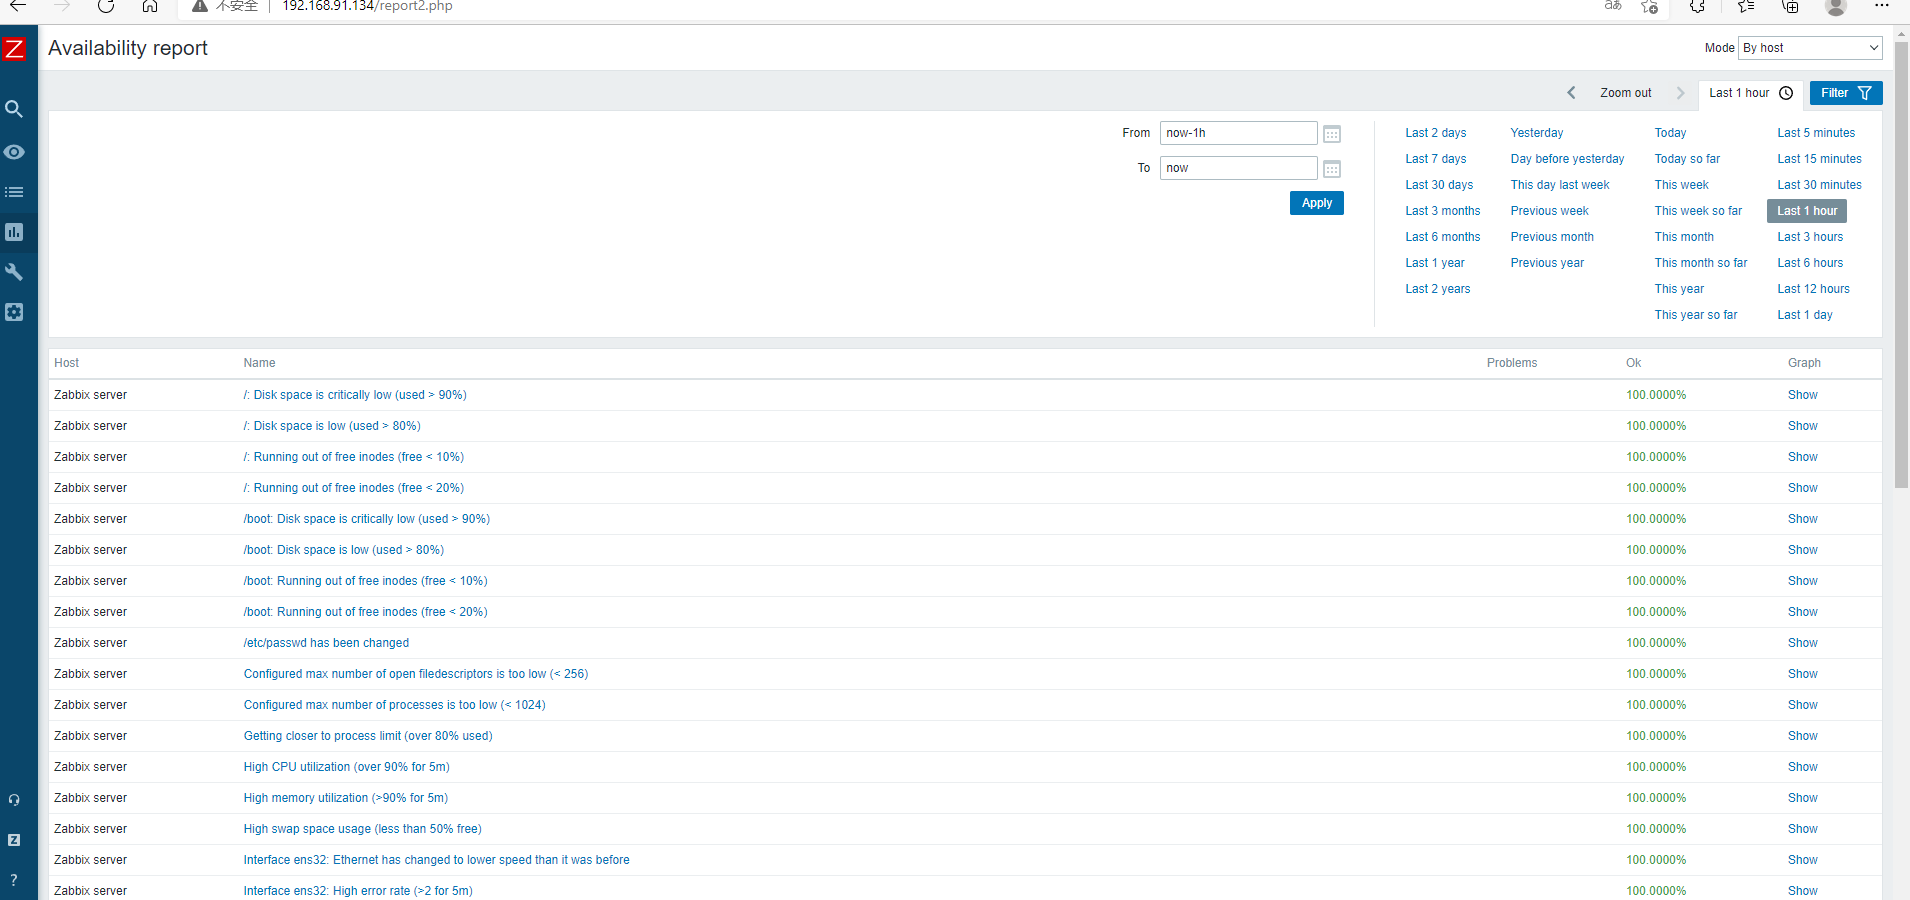Open Monitoring eye icon in sidebar
The image size is (1910, 900).
point(14,152)
